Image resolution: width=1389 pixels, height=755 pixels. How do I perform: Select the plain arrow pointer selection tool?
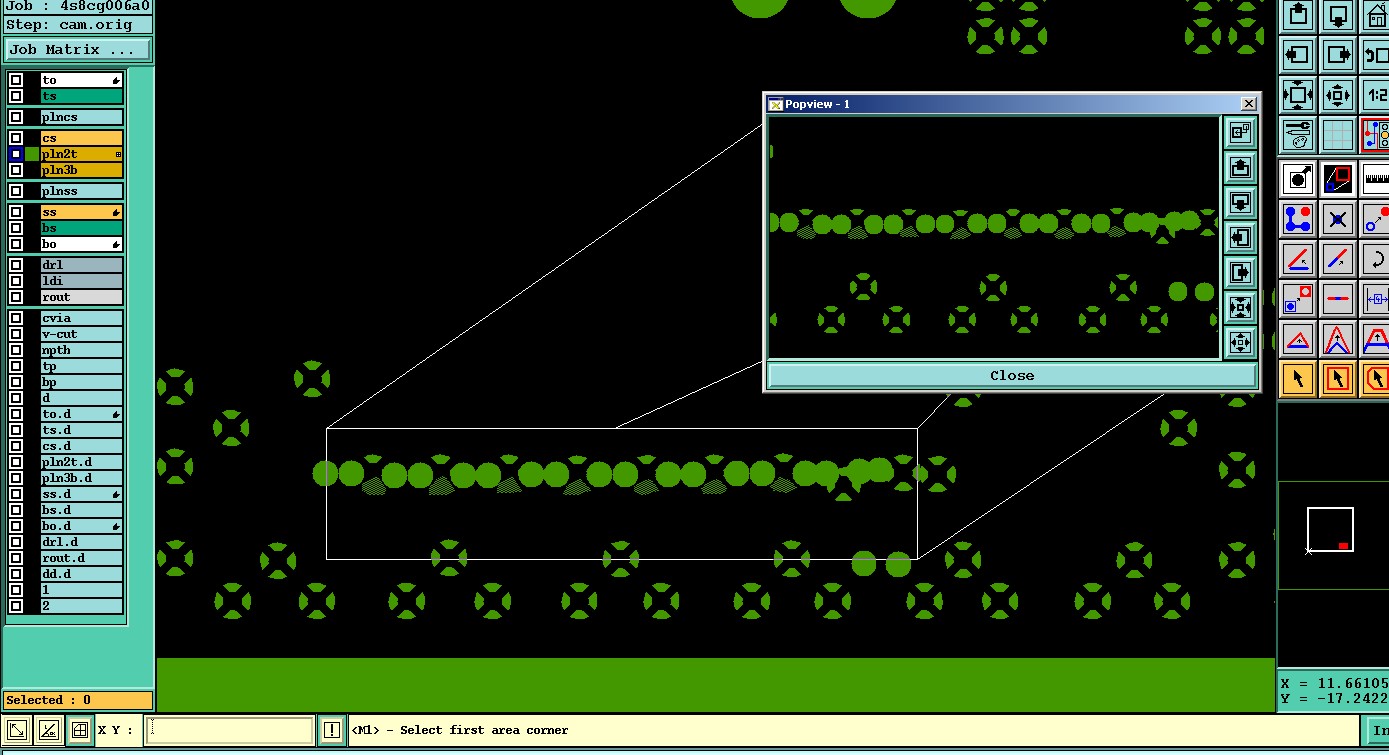pyautogui.click(x=1298, y=379)
